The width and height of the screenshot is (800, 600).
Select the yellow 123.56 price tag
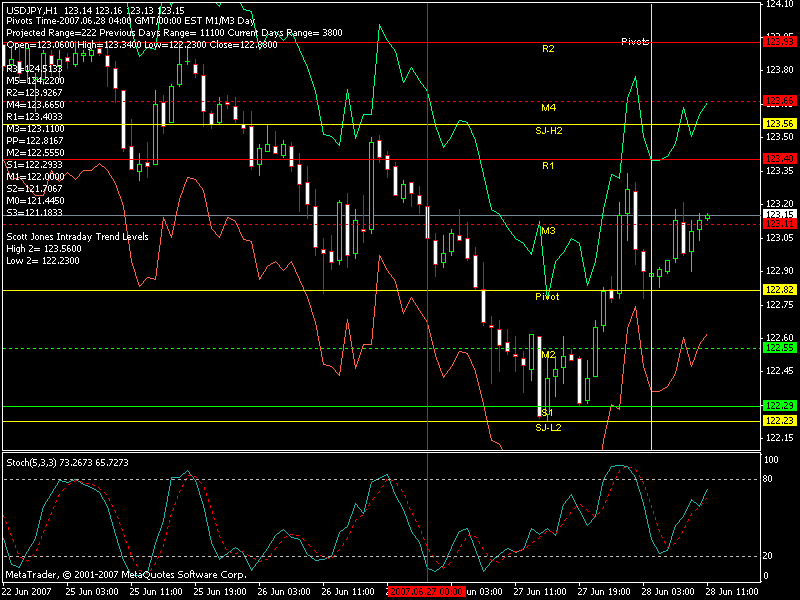pyautogui.click(x=778, y=123)
